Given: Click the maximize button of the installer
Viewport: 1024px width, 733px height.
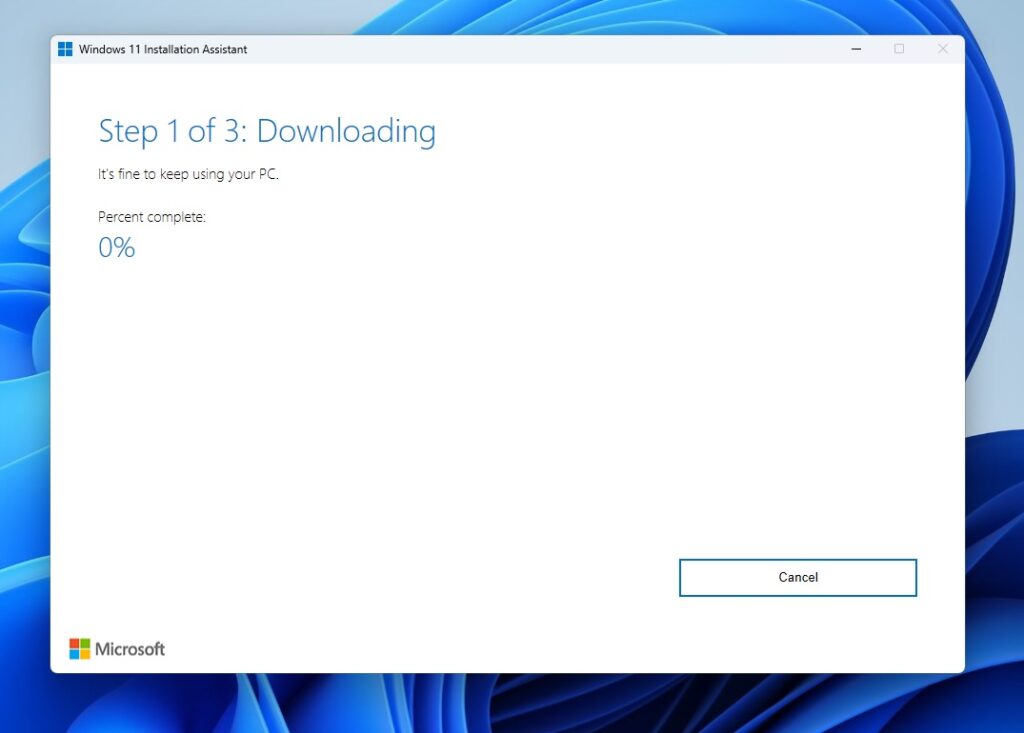Looking at the screenshot, I should (x=899, y=48).
